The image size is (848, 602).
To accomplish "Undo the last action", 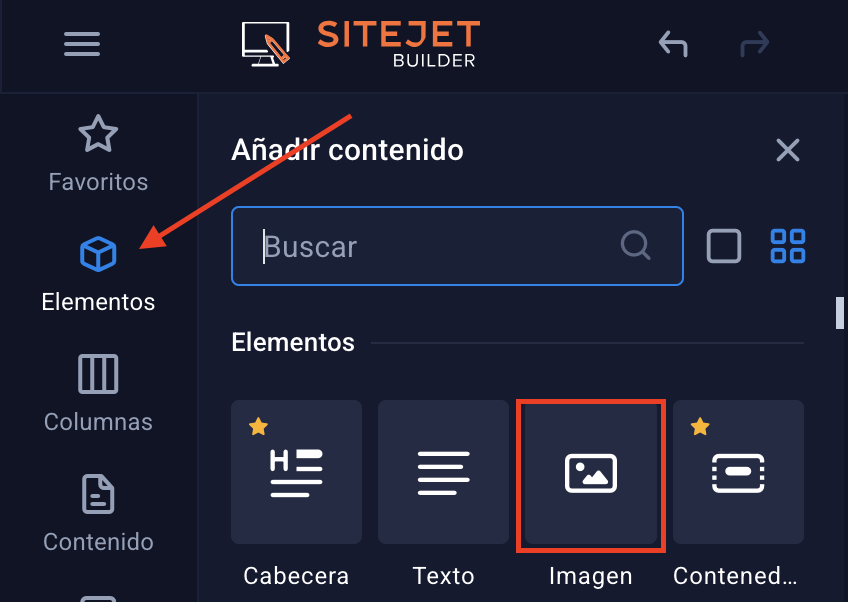I will point(673,44).
